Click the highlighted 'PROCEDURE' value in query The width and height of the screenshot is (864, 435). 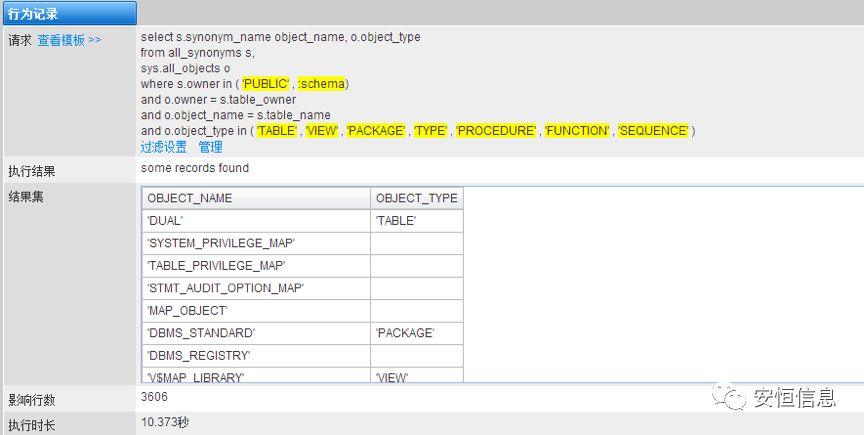496,131
